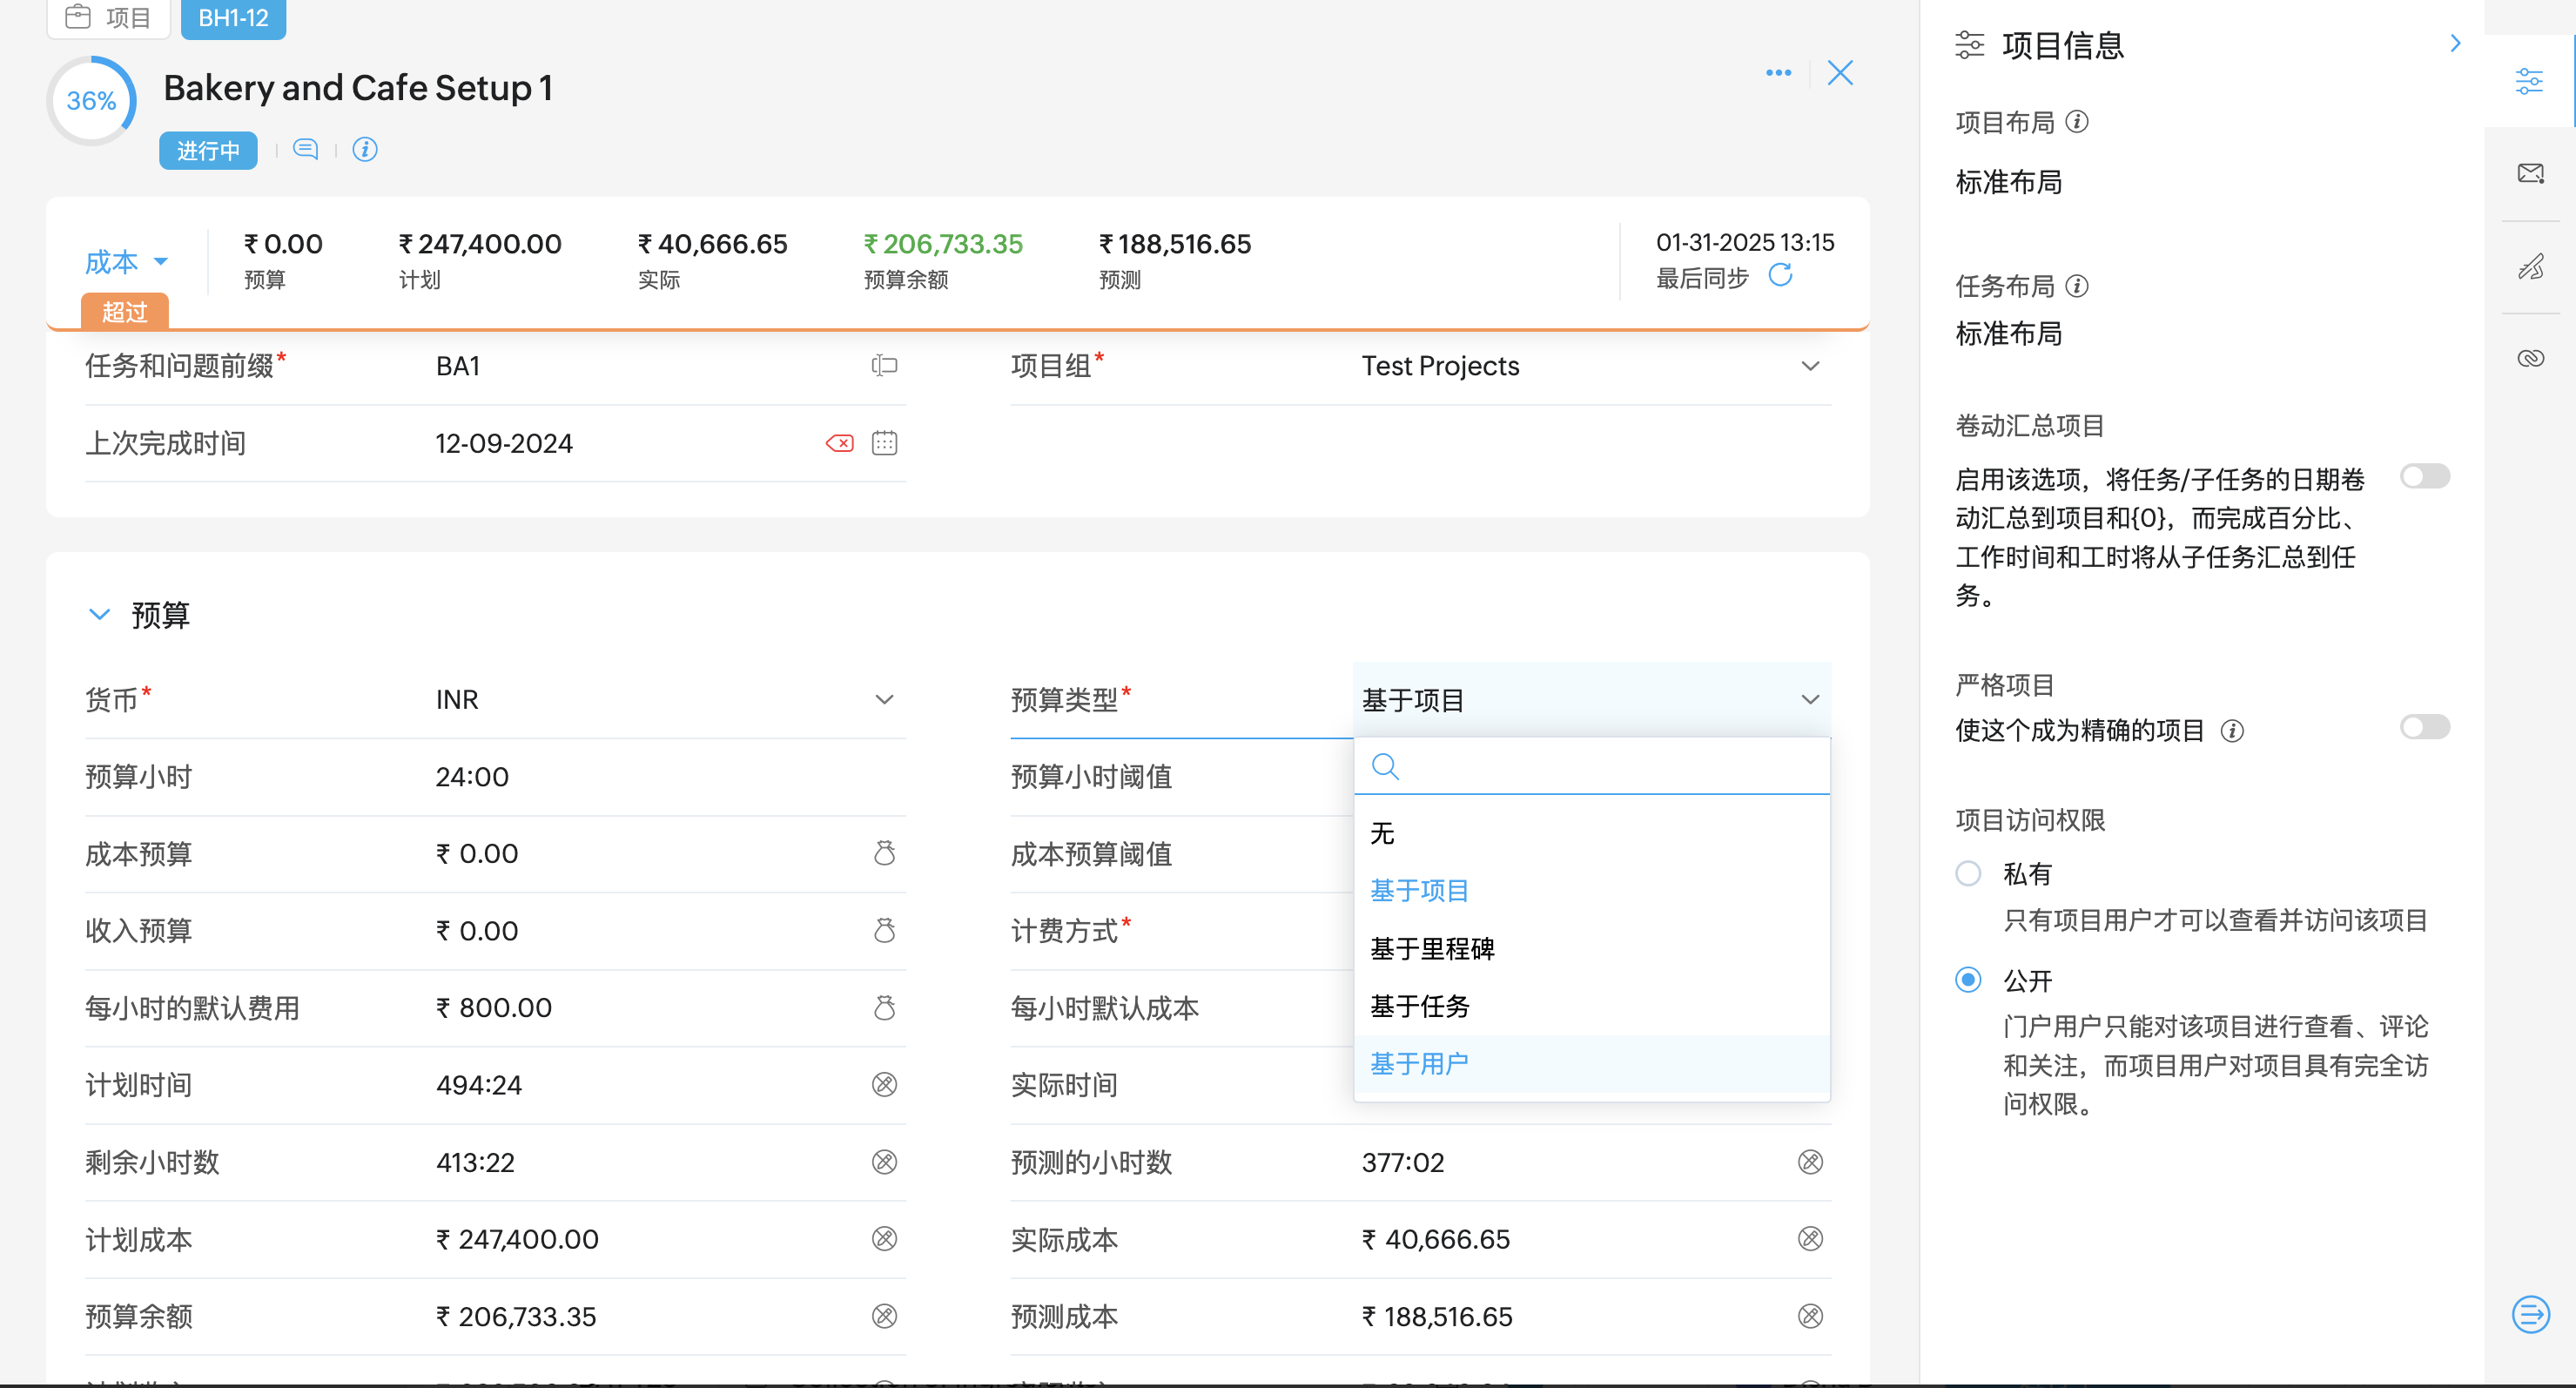Clear the 上次完成时间 date with the red icon
This screenshot has height=1388, width=2576.
click(x=839, y=443)
